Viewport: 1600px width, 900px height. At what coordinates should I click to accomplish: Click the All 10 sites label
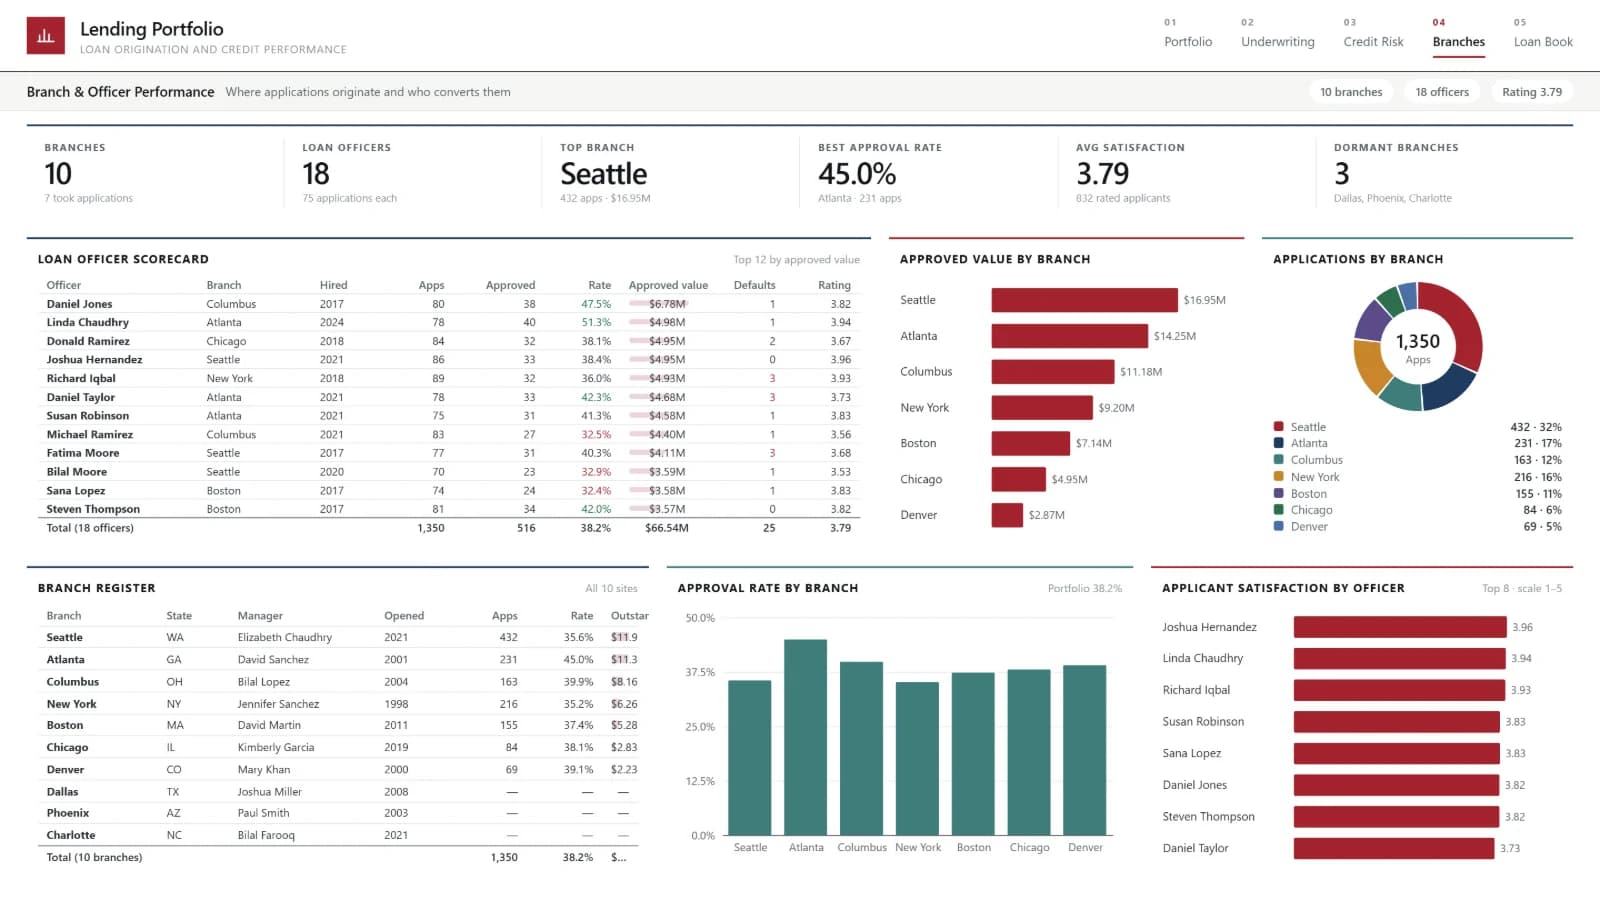[x=611, y=588]
